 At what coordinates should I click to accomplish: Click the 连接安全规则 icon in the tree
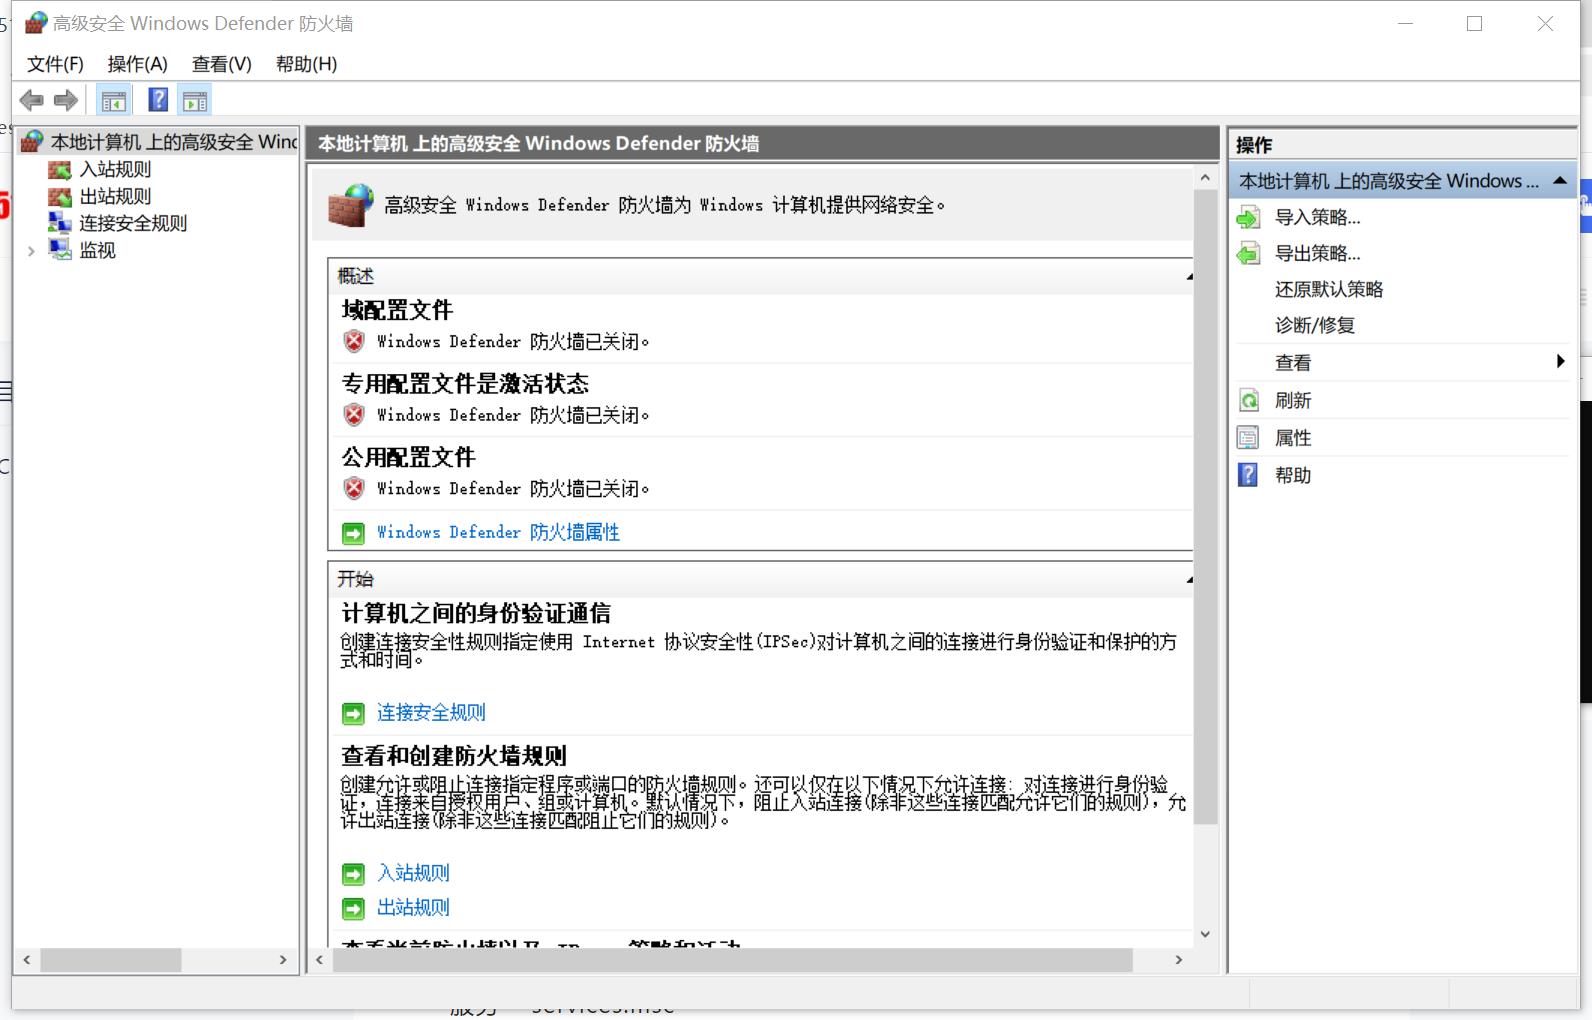(60, 223)
